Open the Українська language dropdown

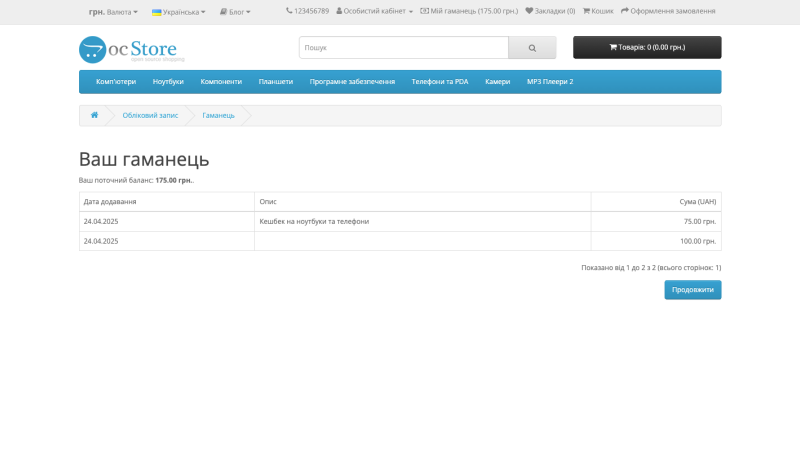pos(179,12)
